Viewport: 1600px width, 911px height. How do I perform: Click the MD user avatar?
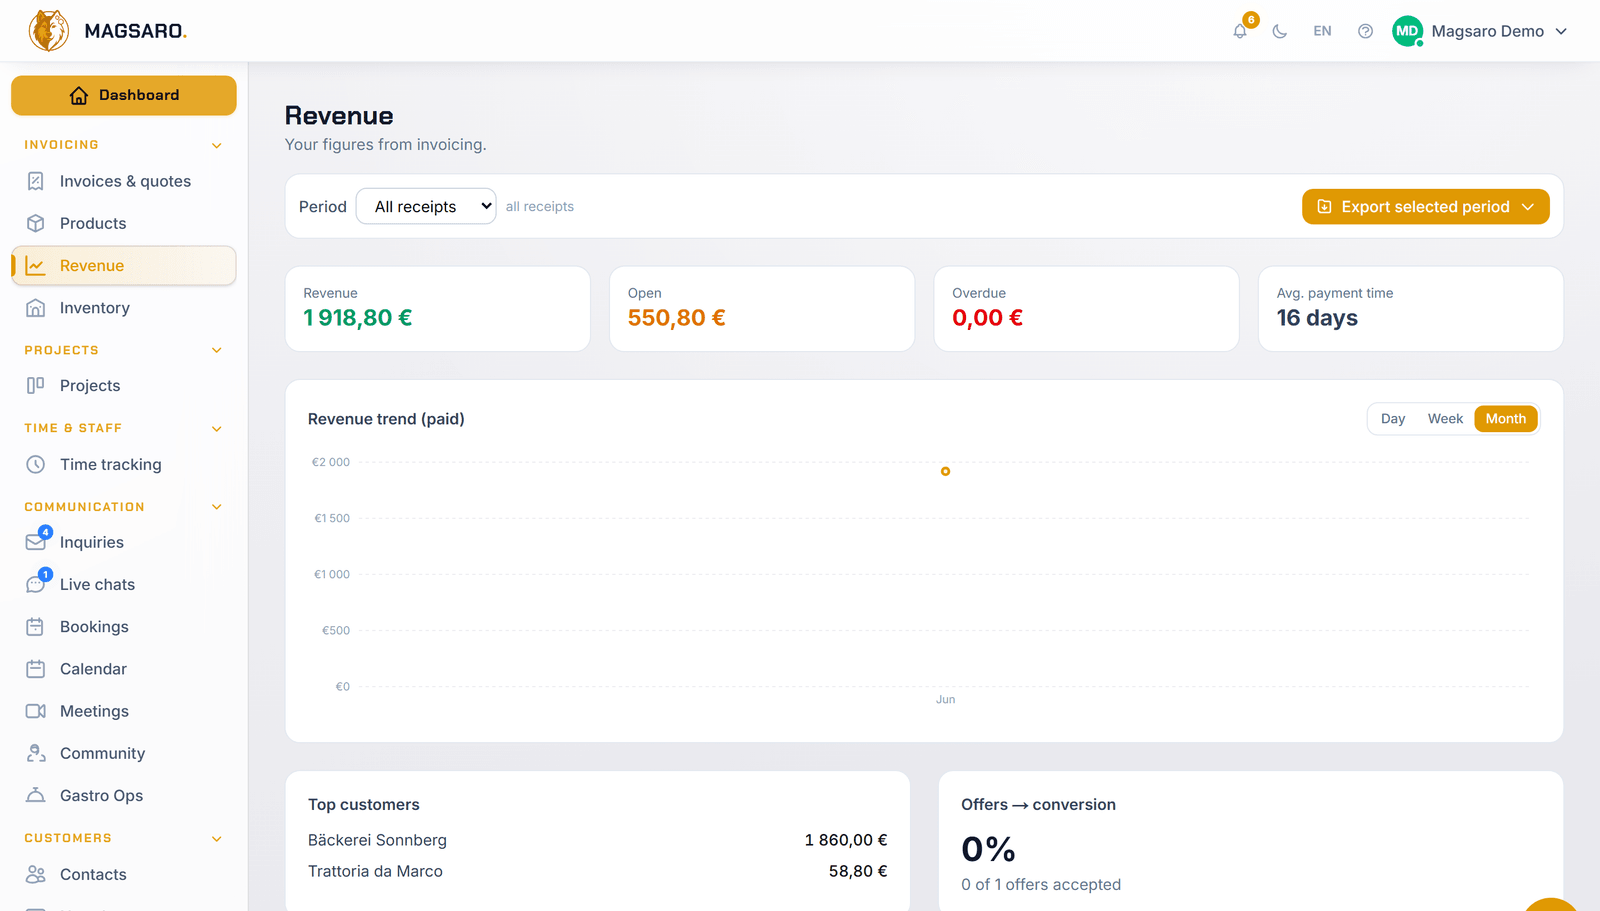[x=1407, y=31]
